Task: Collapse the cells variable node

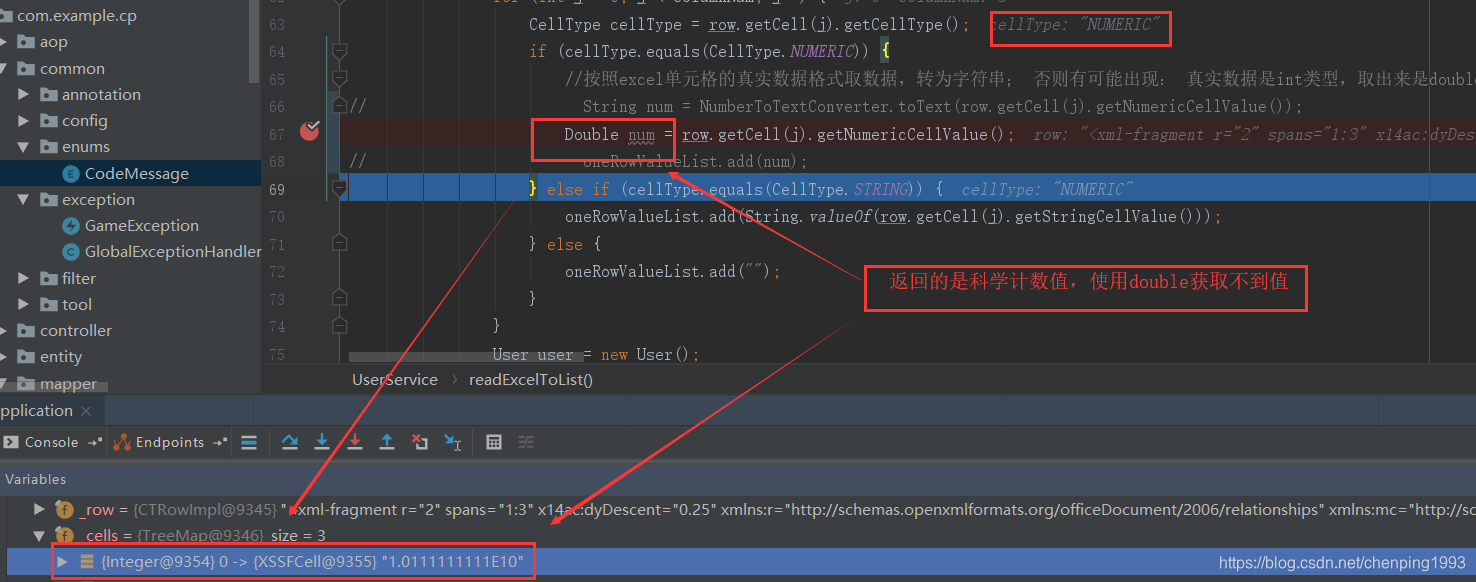Action: (x=40, y=536)
